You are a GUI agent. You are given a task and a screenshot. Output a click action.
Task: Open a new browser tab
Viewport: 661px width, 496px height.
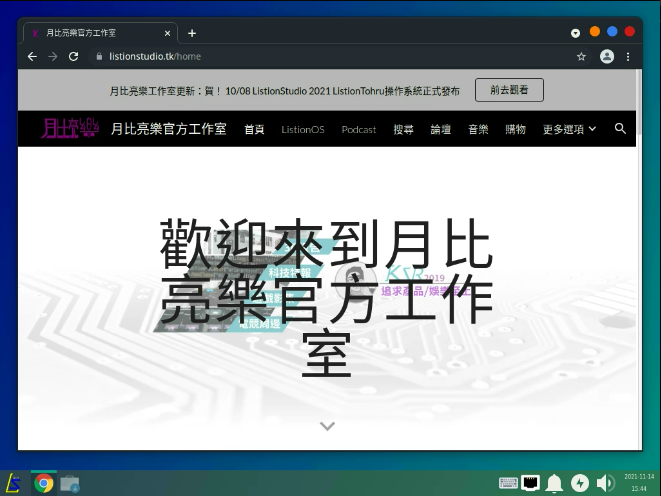[x=192, y=33]
